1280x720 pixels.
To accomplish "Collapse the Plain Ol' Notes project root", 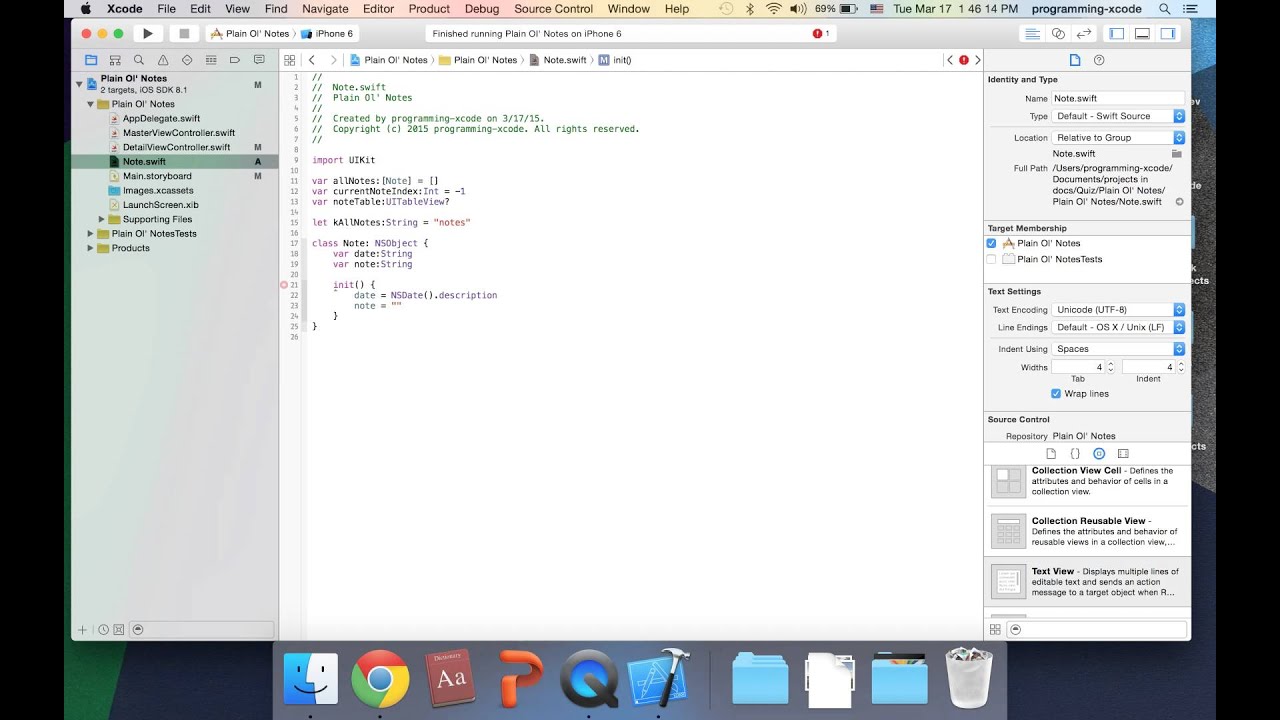I will (79, 84).
